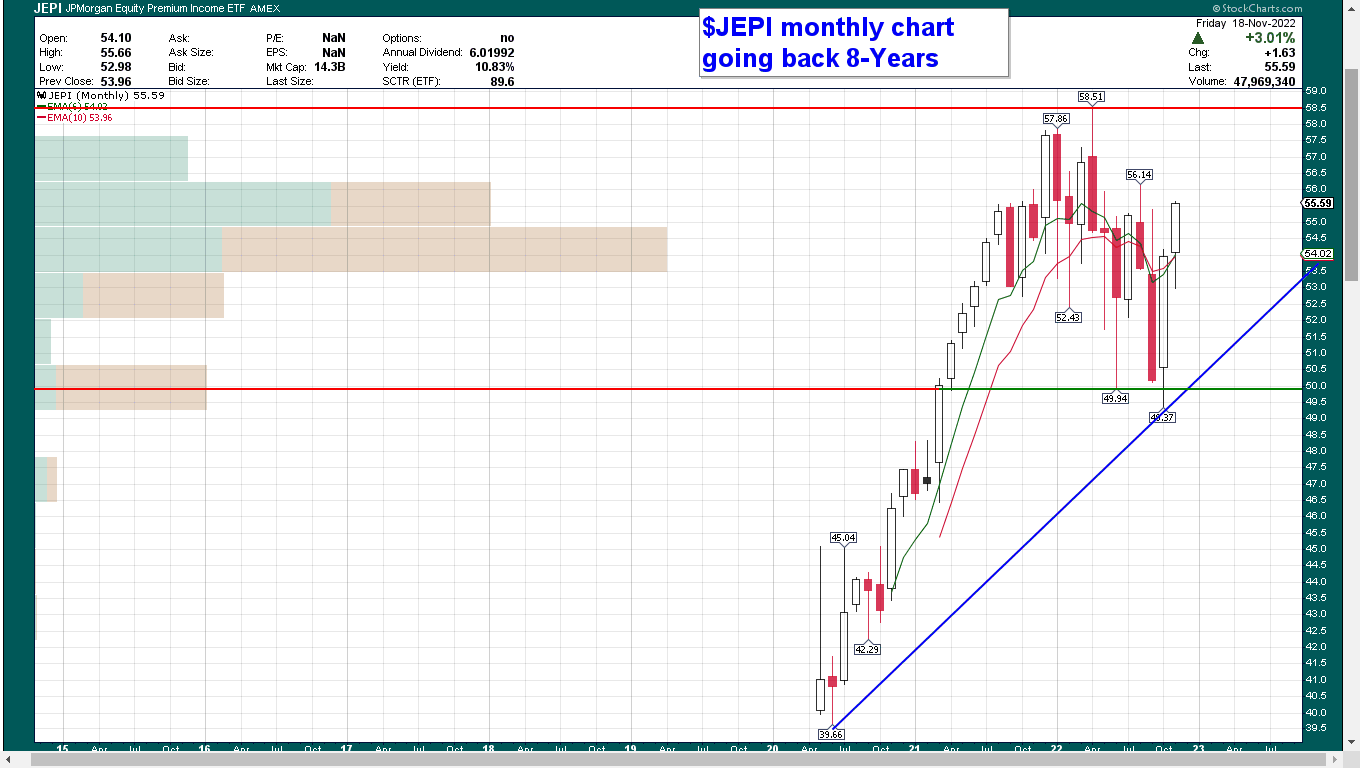Click the Annual Dividend value 6.01992

490,52
